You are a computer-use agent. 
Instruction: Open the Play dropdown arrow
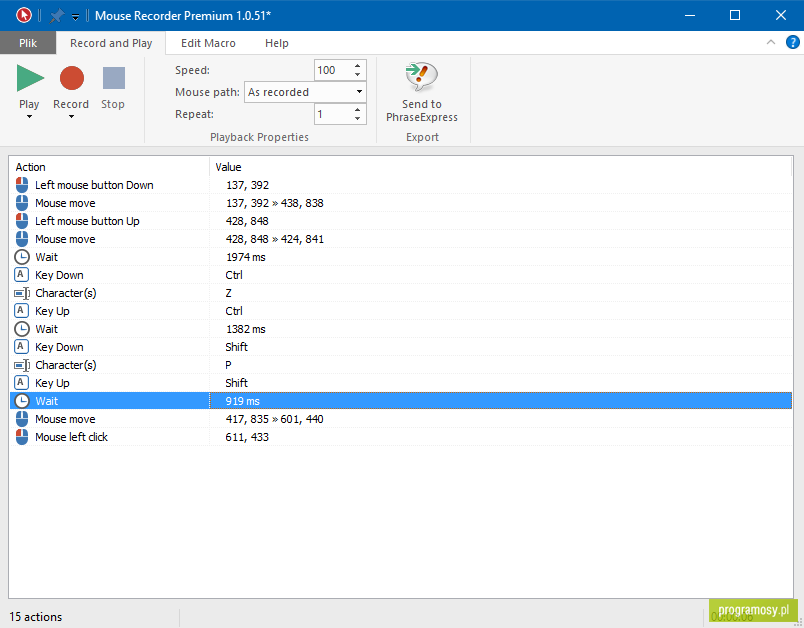point(29,117)
